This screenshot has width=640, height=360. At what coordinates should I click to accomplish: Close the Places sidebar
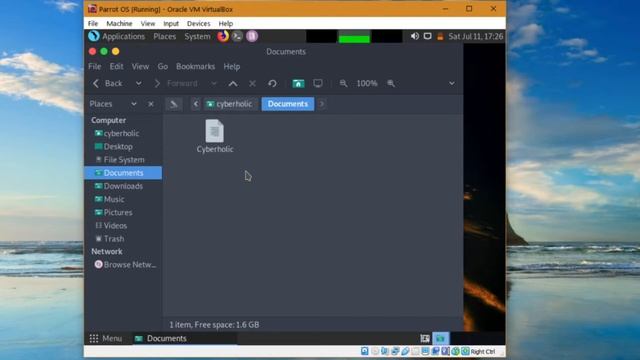pyautogui.click(x=151, y=104)
